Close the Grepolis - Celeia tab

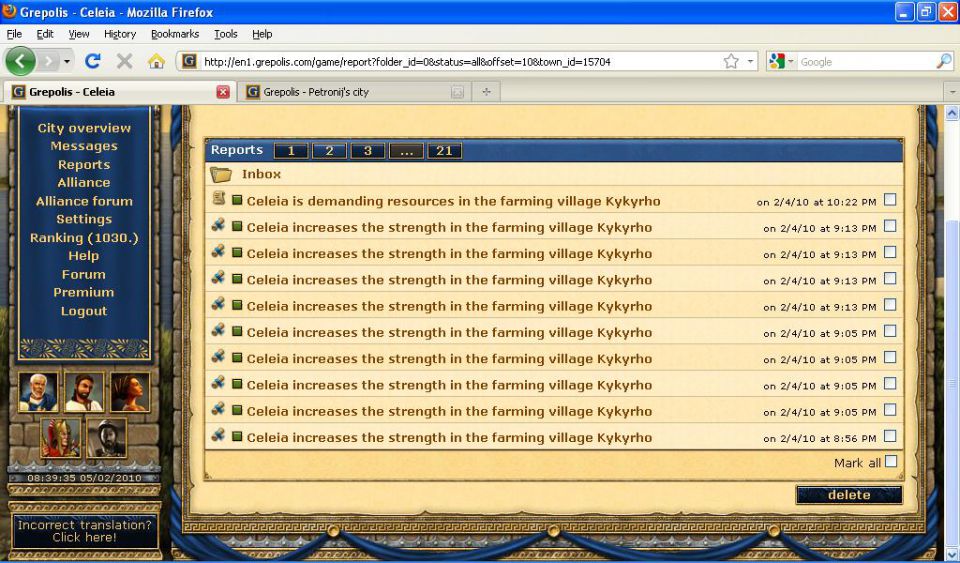(223, 92)
